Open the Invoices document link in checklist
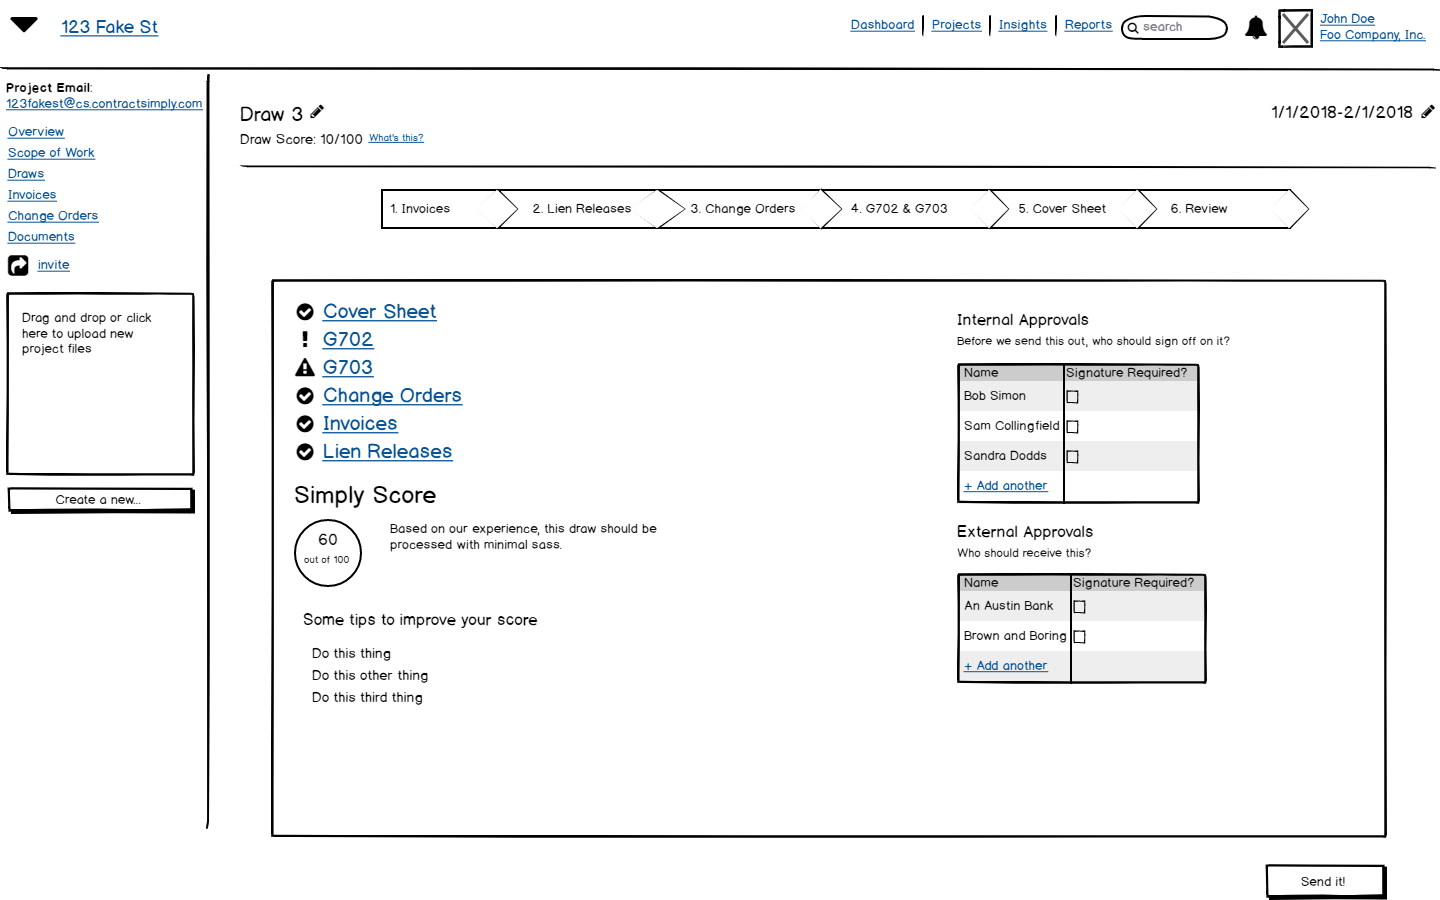This screenshot has width=1440, height=900. tap(360, 424)
